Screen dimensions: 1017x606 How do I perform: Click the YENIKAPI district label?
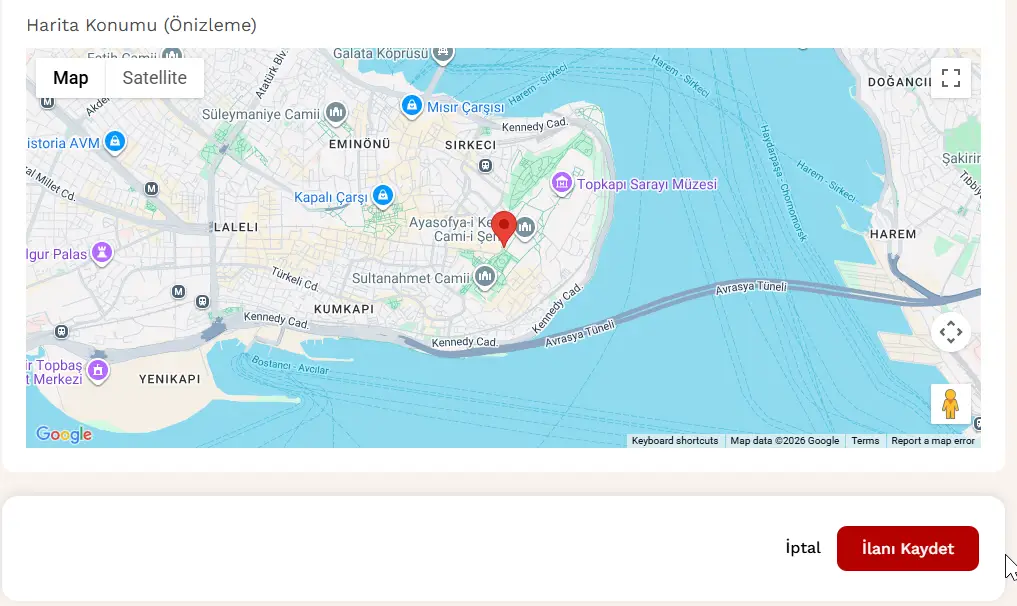click(169, 379)
